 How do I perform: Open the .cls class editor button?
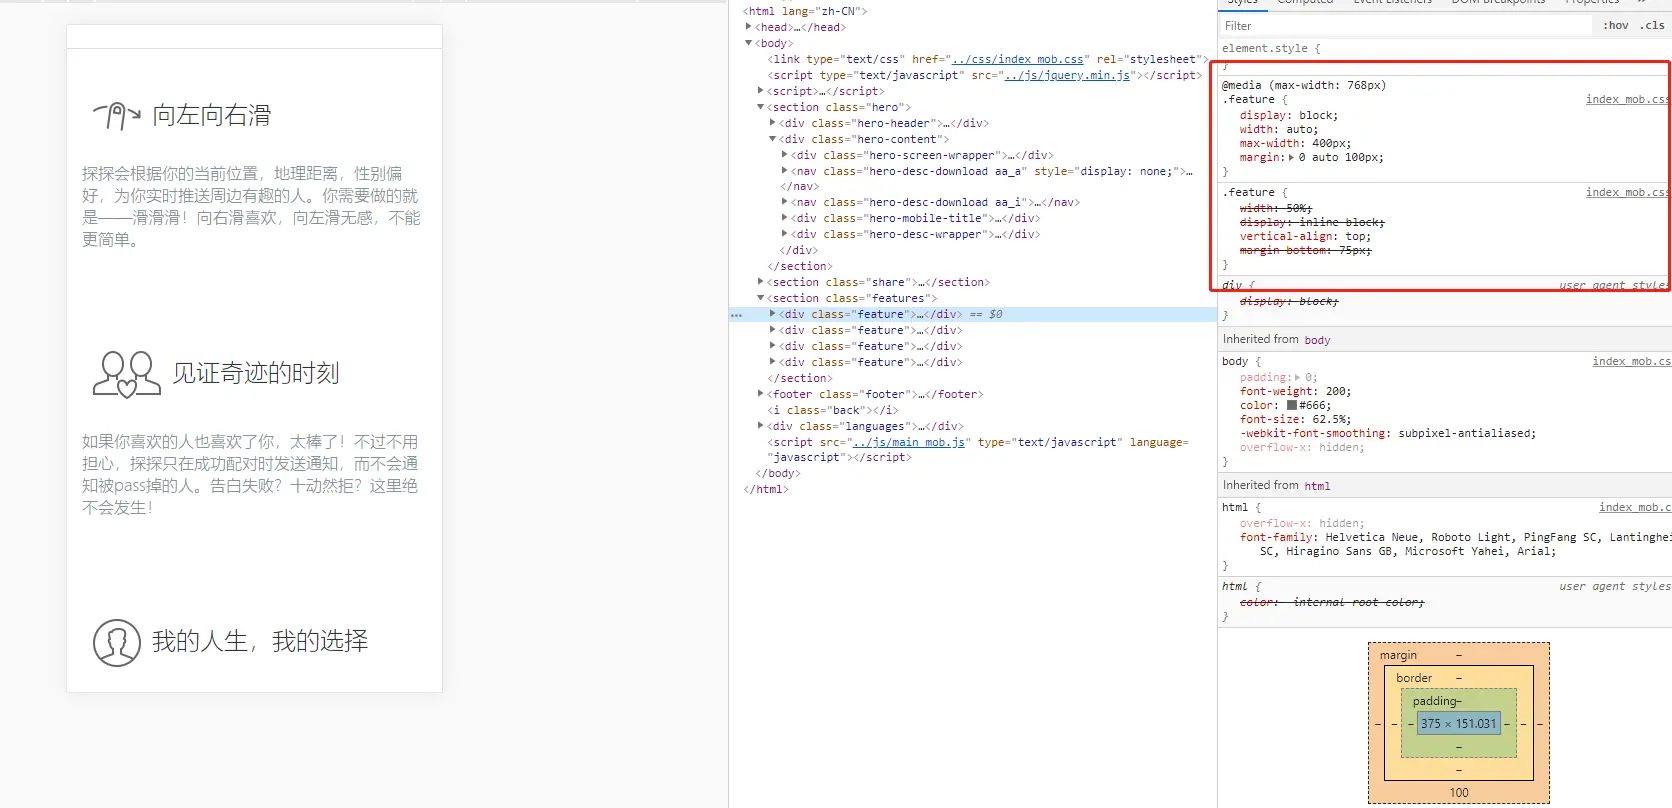[1652, 26]
